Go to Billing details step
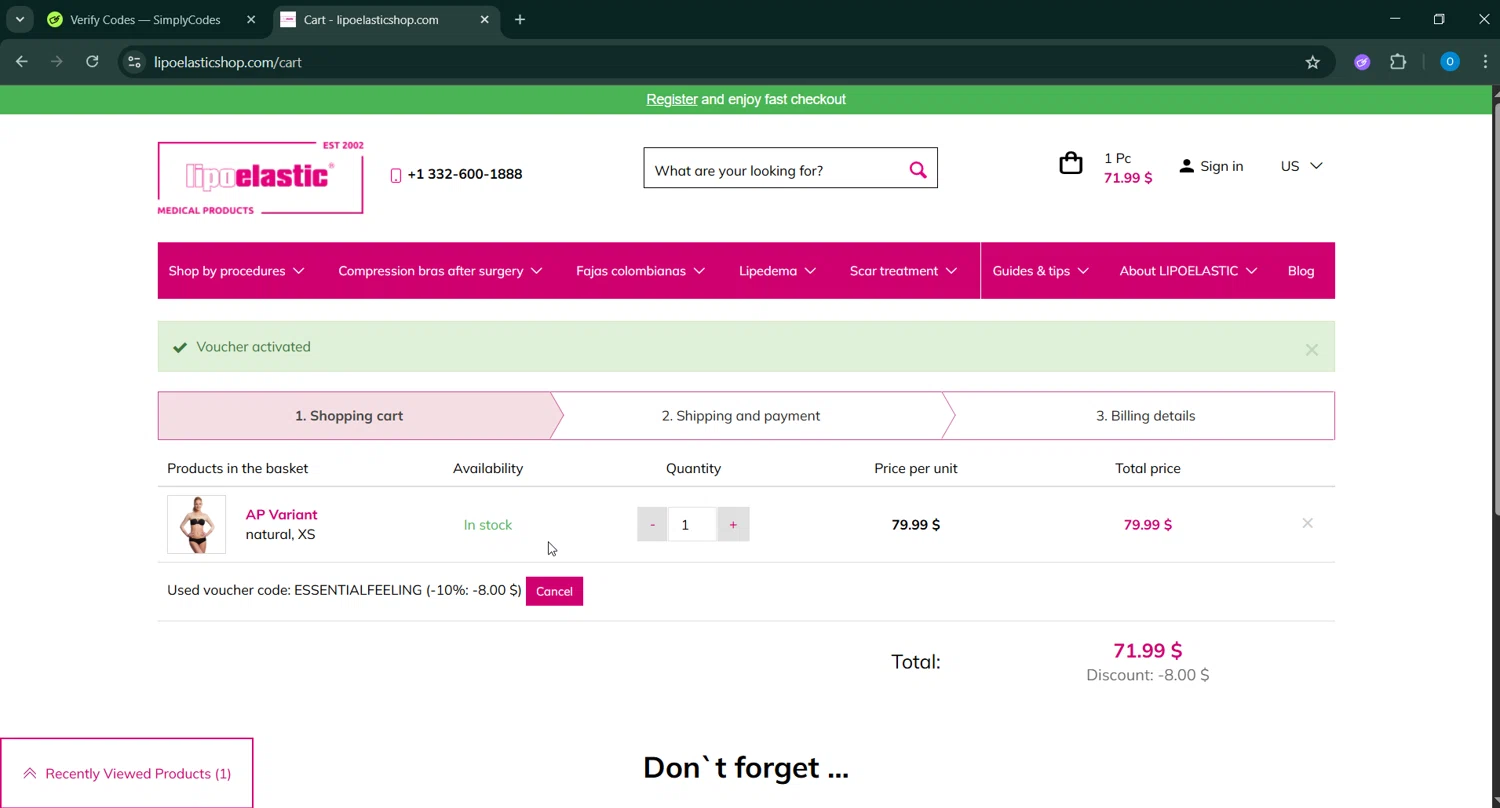This screenshot has width=1500, height=808. [1145, 416]
